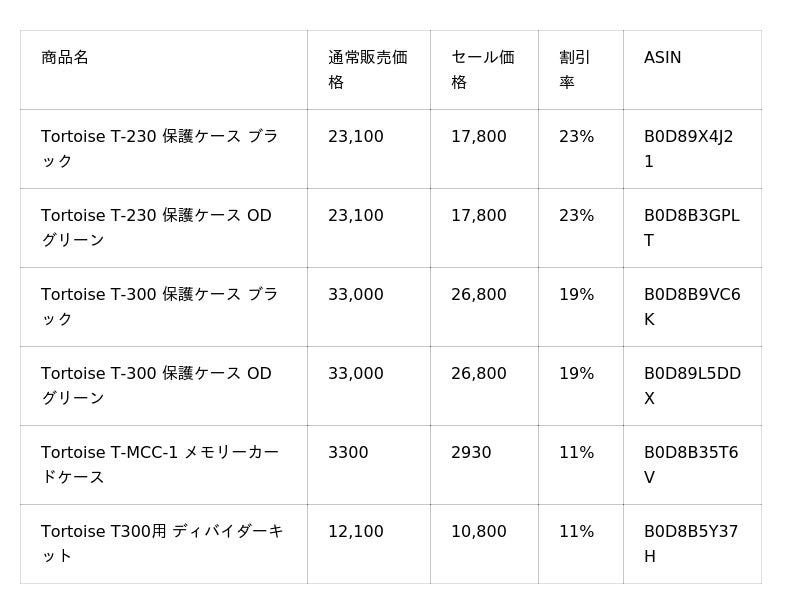Select ASIN B0D8B5Y37H cell
Image resolution: width=800 pixels, height=614 pixels.
(690, 544)
